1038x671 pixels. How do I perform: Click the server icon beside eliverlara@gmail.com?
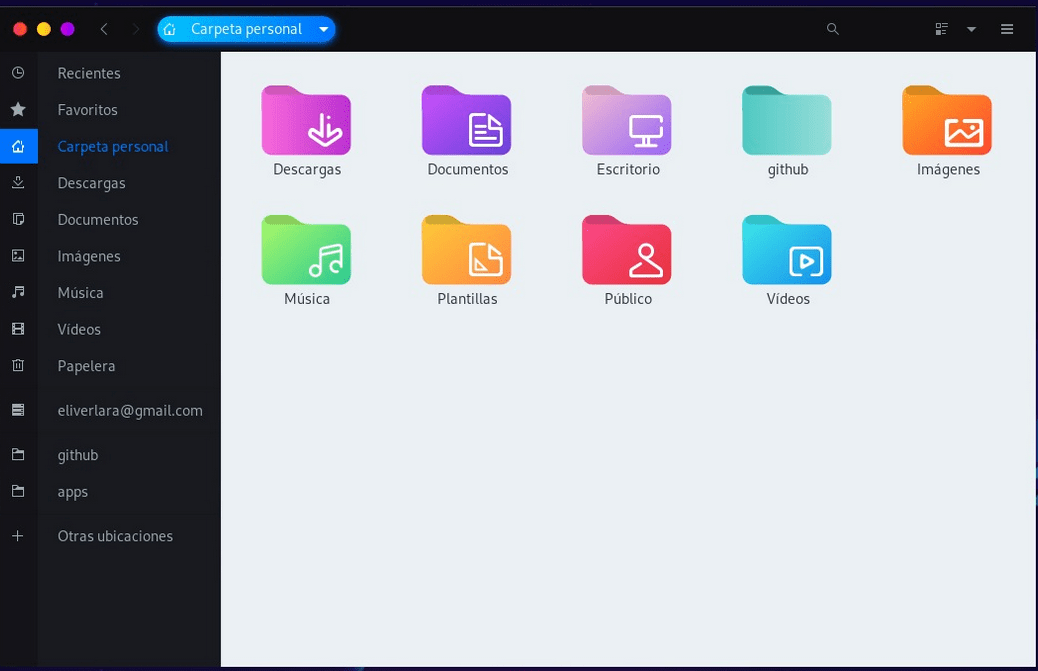(x=19, y=410)
